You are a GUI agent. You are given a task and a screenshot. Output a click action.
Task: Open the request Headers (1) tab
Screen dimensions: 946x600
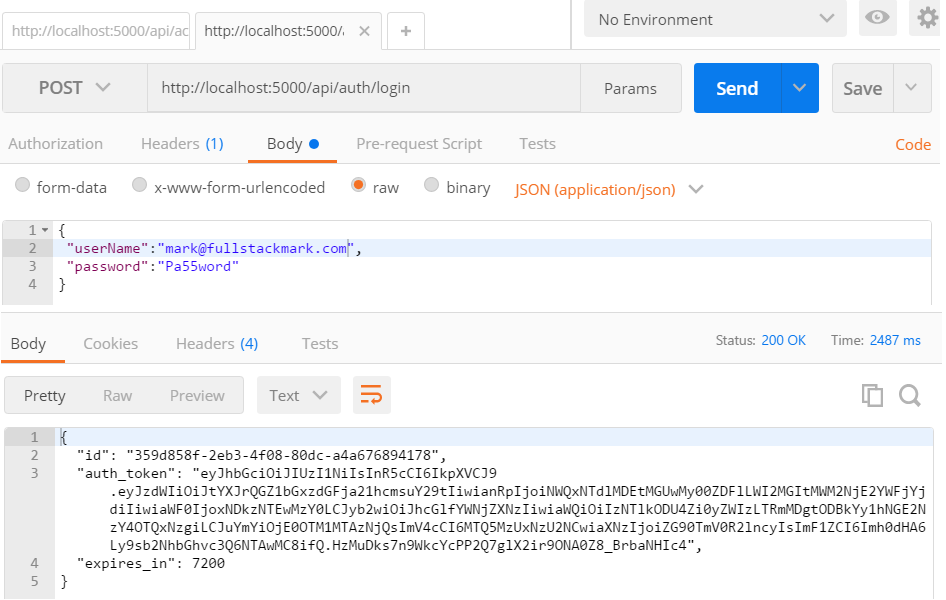coord(182,144)
